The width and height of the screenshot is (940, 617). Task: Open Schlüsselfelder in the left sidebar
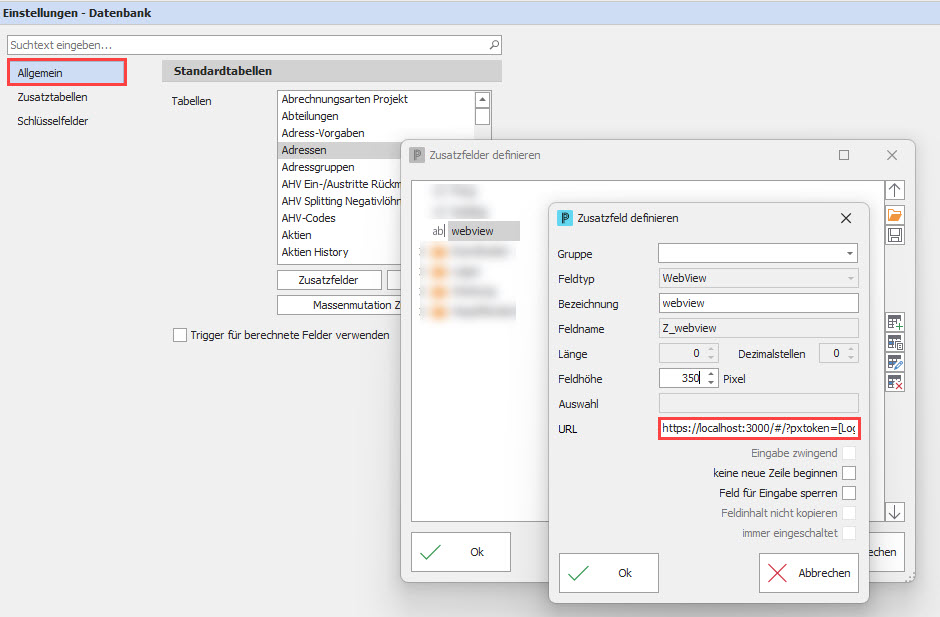(52, 121)
